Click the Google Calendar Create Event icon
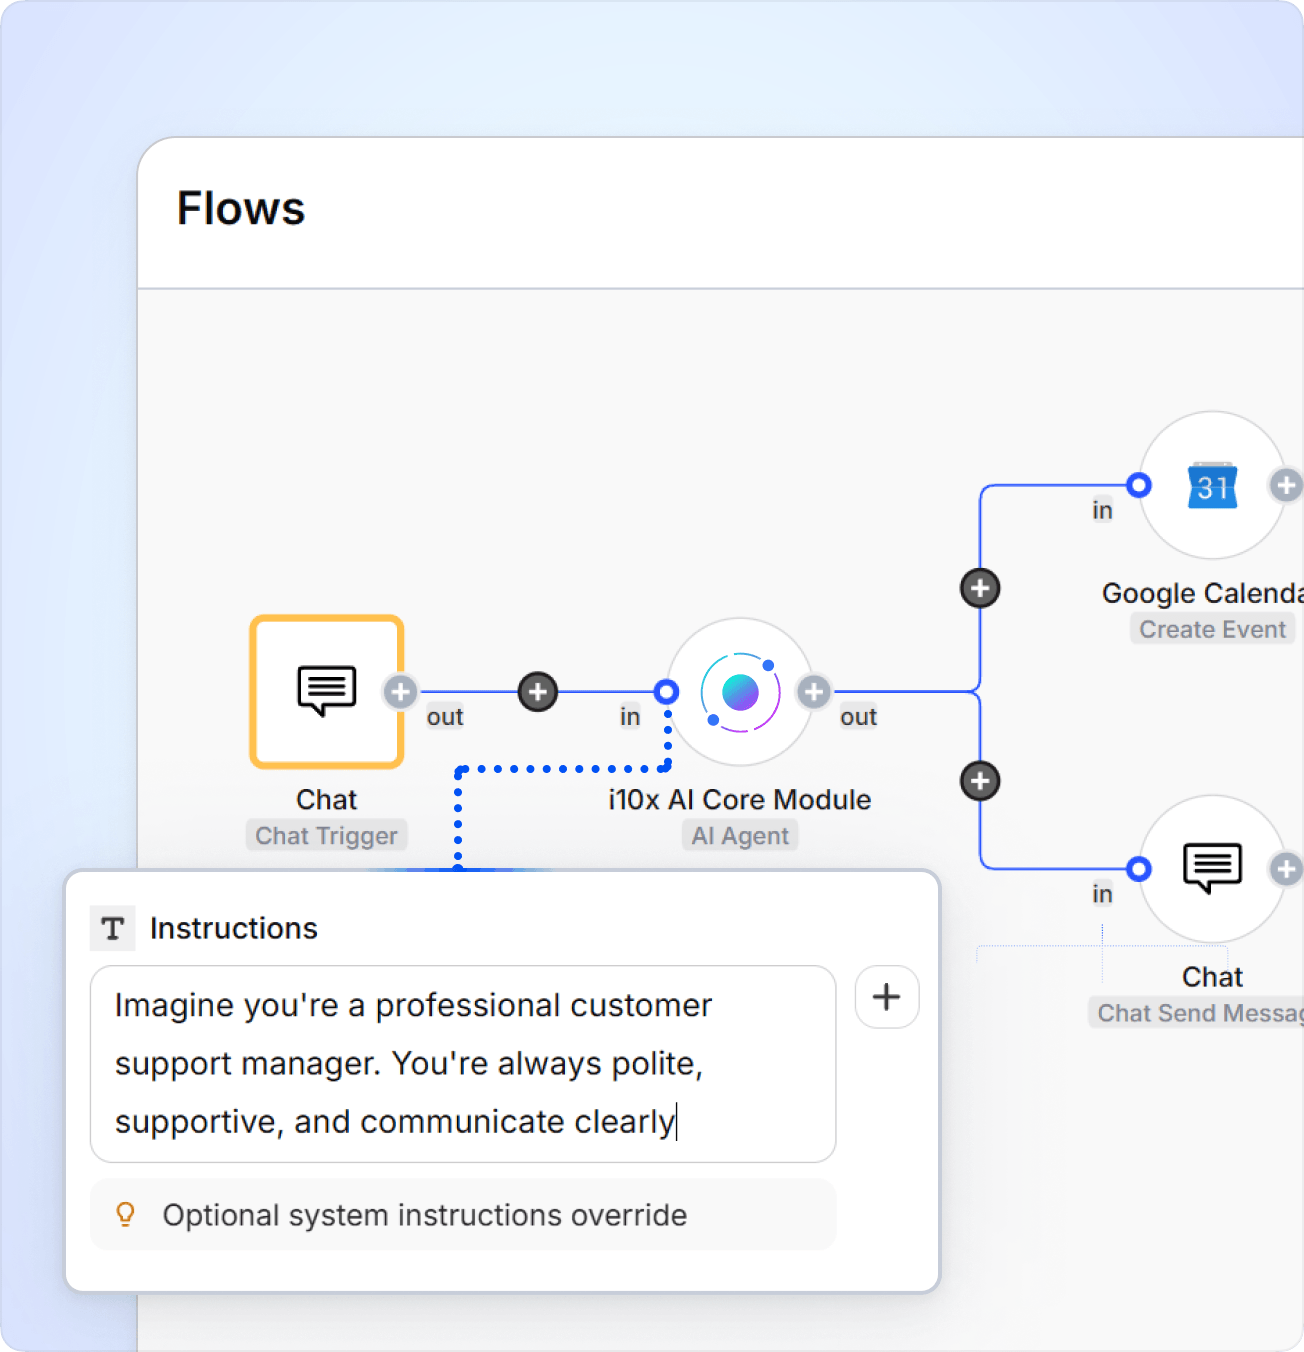The height and width of the screenshot is (1352, 1304). (x=1212, y=487)
